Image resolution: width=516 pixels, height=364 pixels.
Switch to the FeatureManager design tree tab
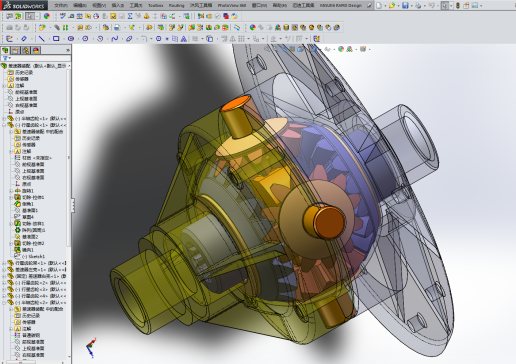click(x=5, y=50)
